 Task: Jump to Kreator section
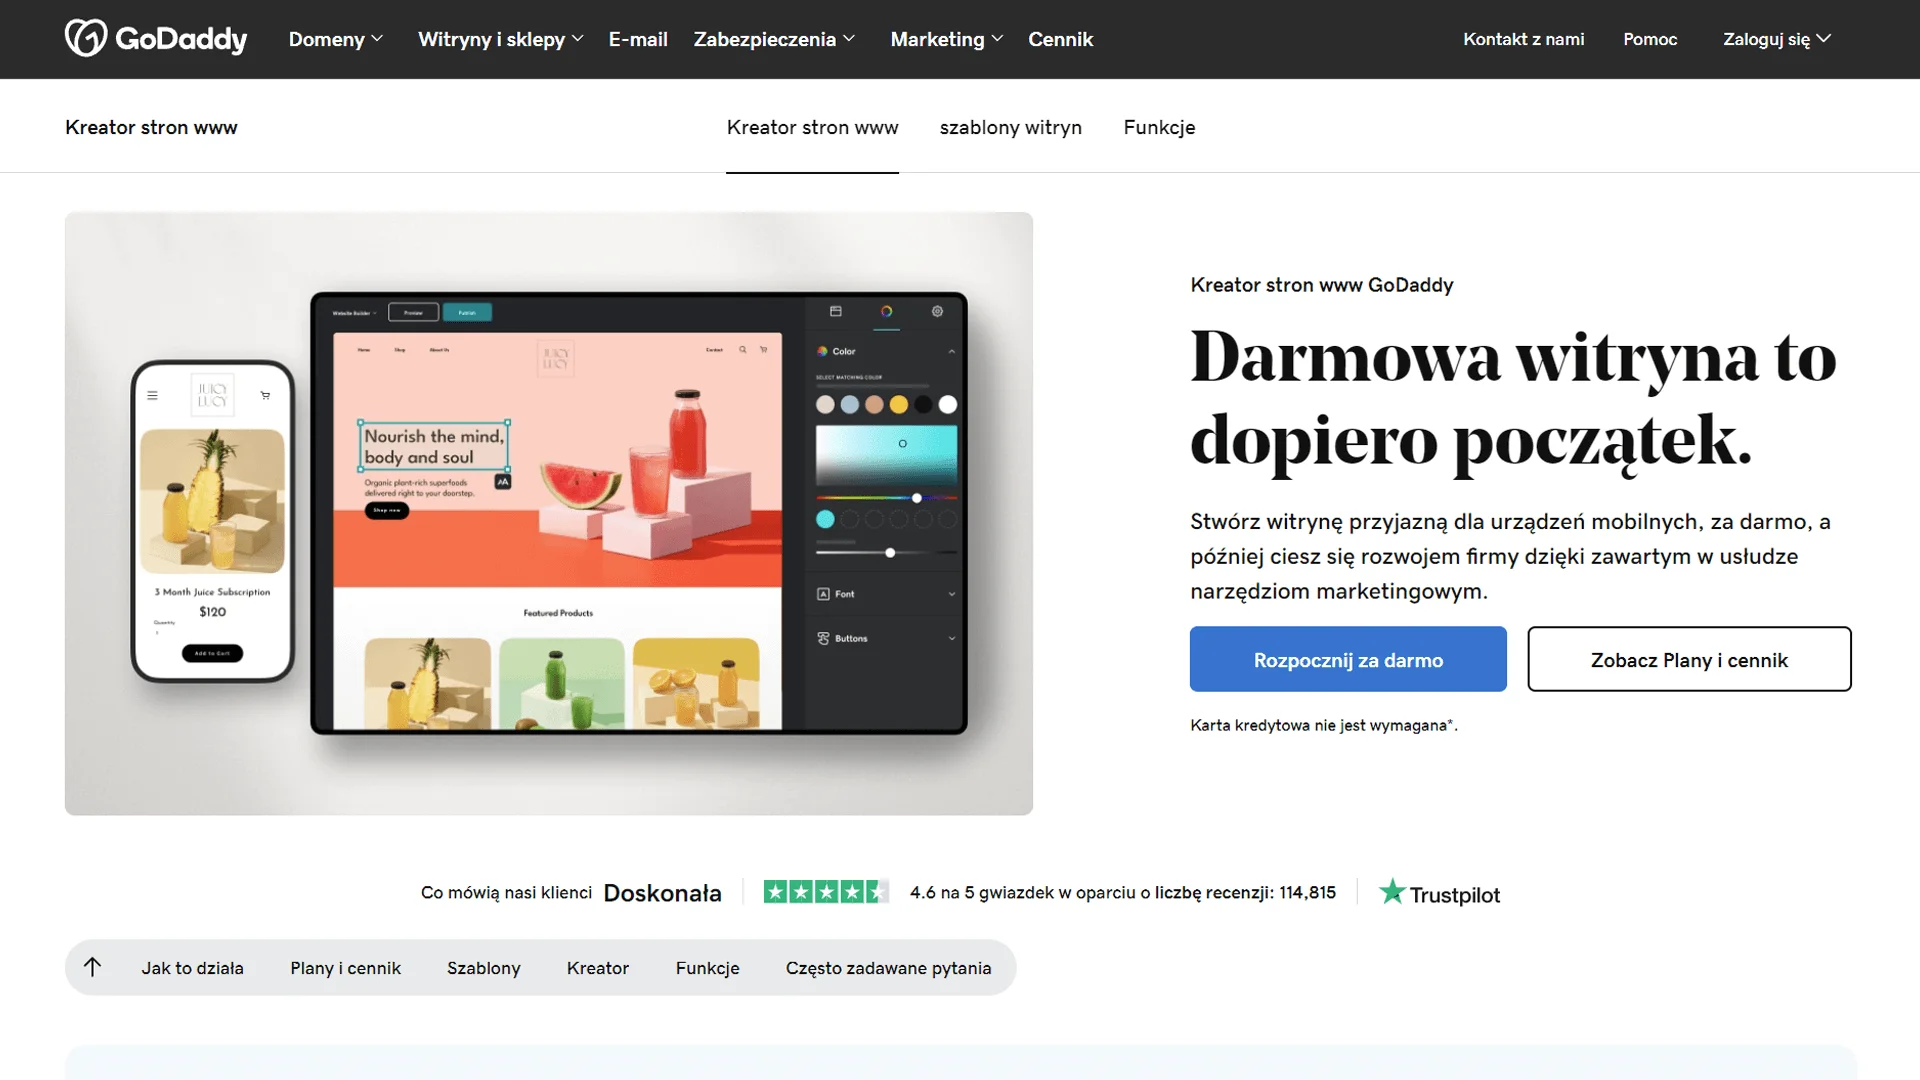point(598,968)
